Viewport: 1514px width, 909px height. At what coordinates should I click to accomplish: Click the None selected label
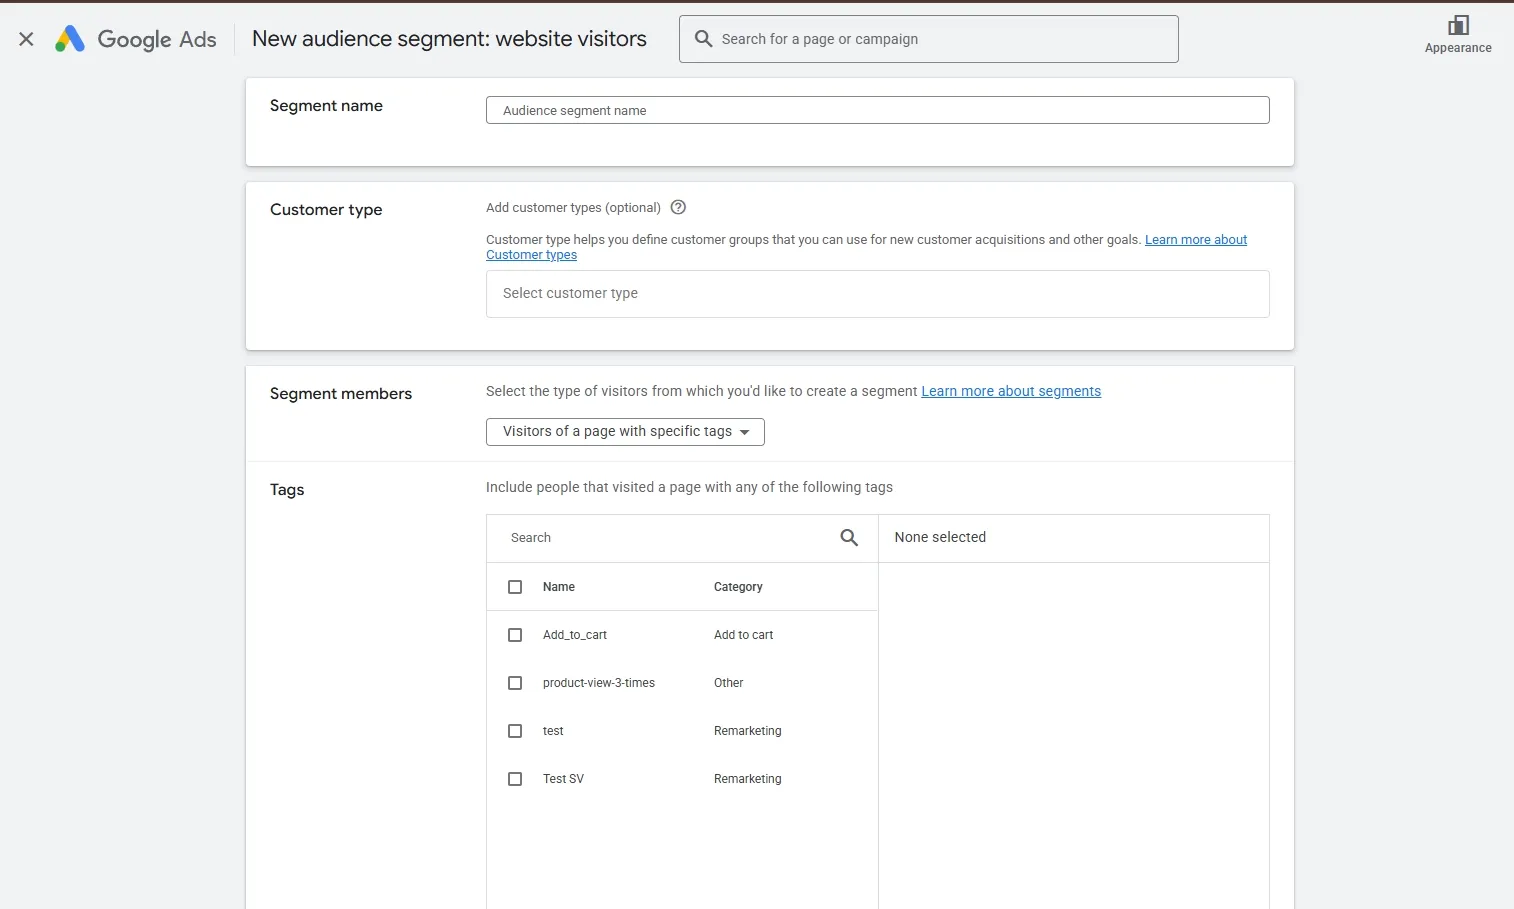point(940,537)
